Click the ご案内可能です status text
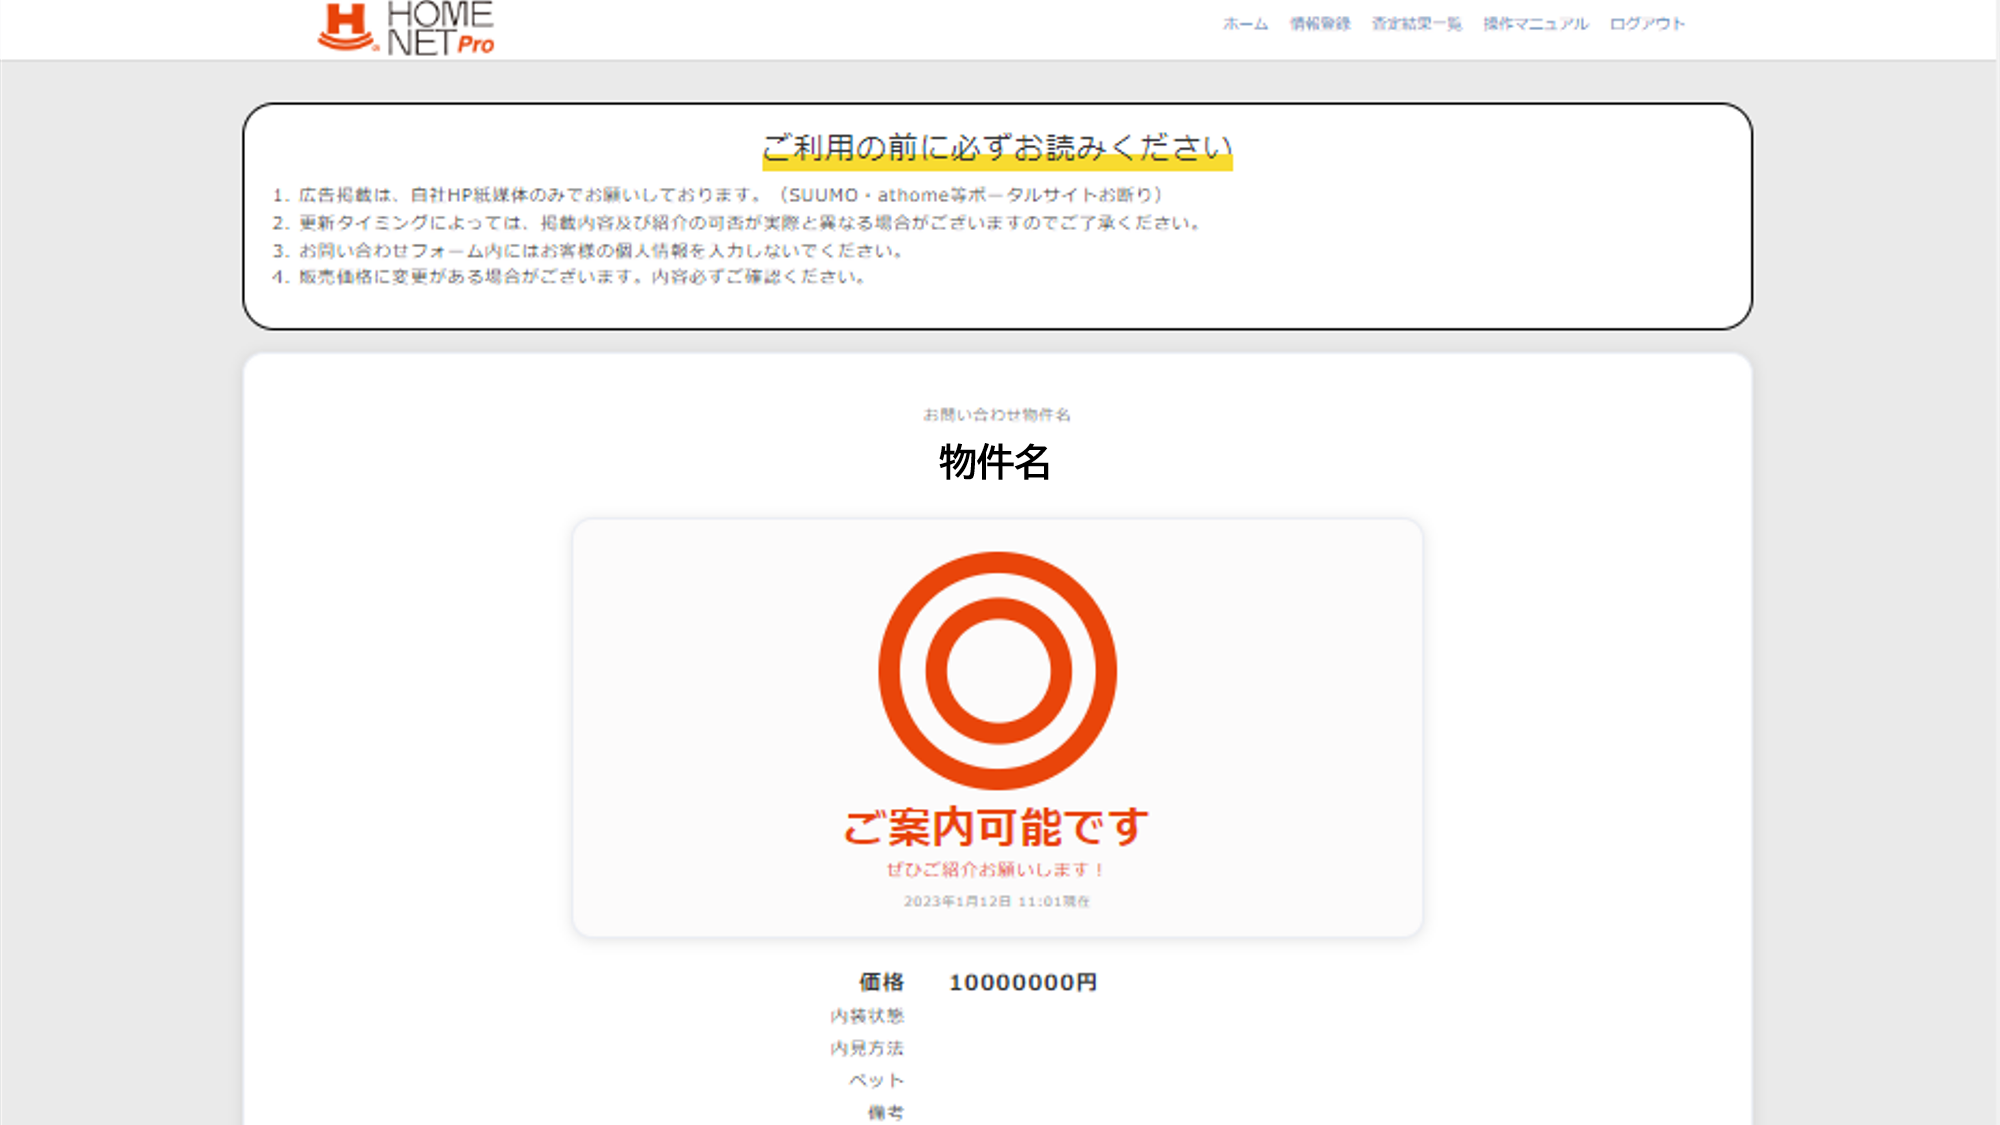The width and height of the screenshot is (2000, 1125). coord(996,827)
